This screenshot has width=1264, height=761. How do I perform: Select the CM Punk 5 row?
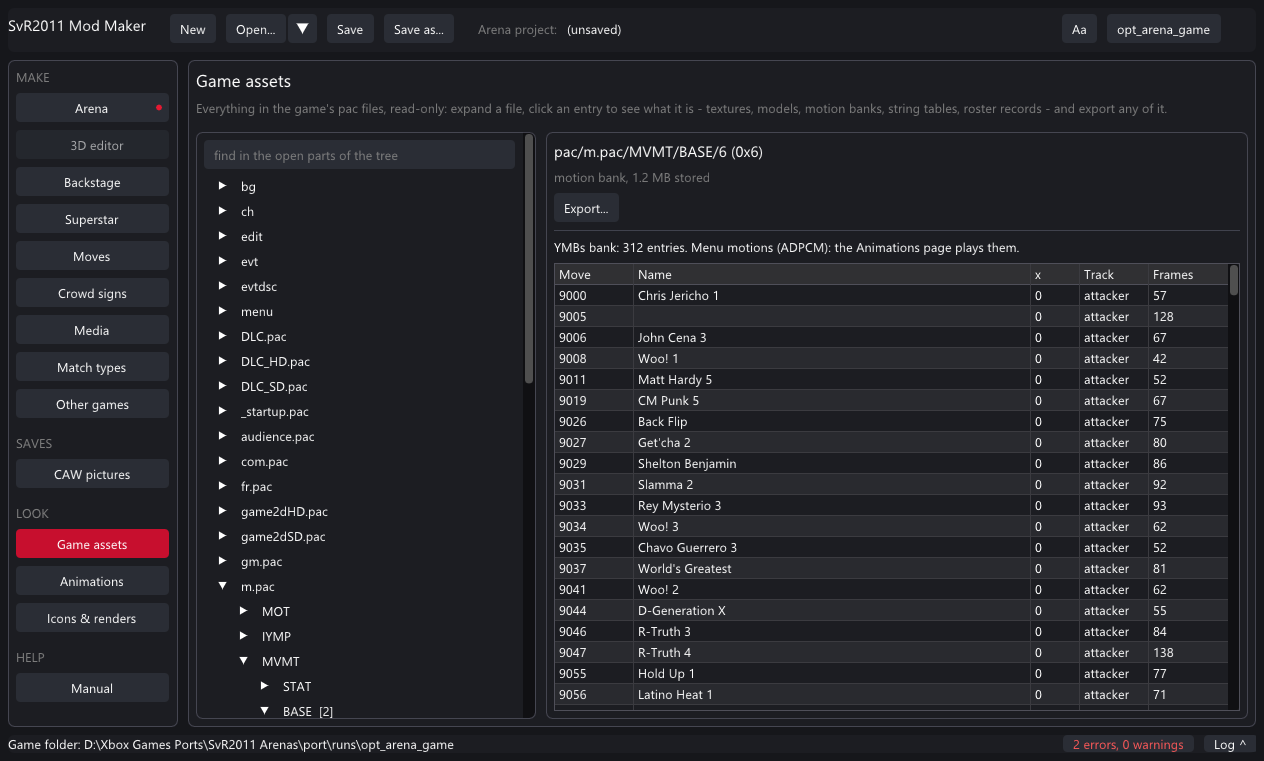891,401
